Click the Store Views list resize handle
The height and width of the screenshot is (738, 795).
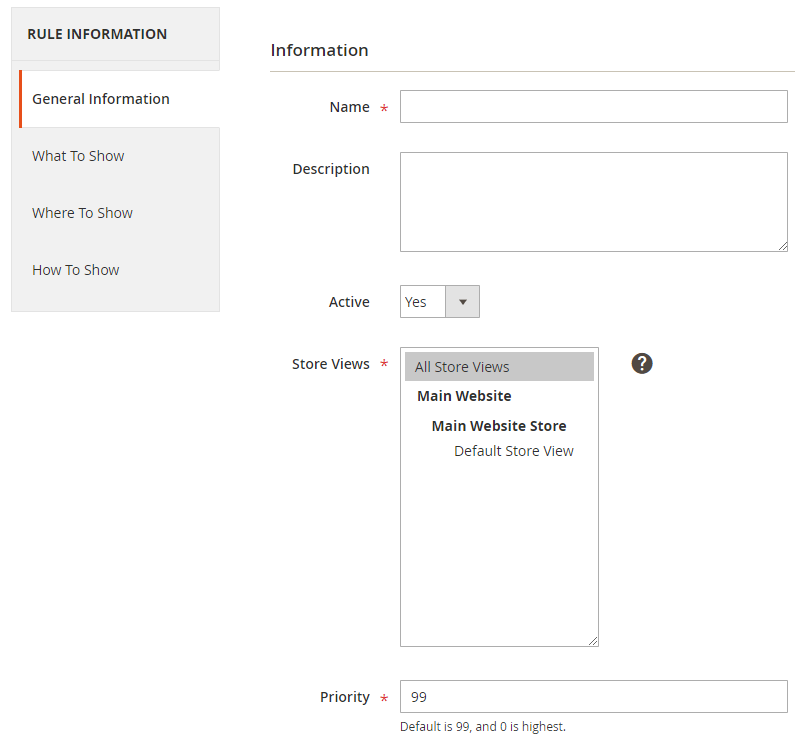click(593, 641)
